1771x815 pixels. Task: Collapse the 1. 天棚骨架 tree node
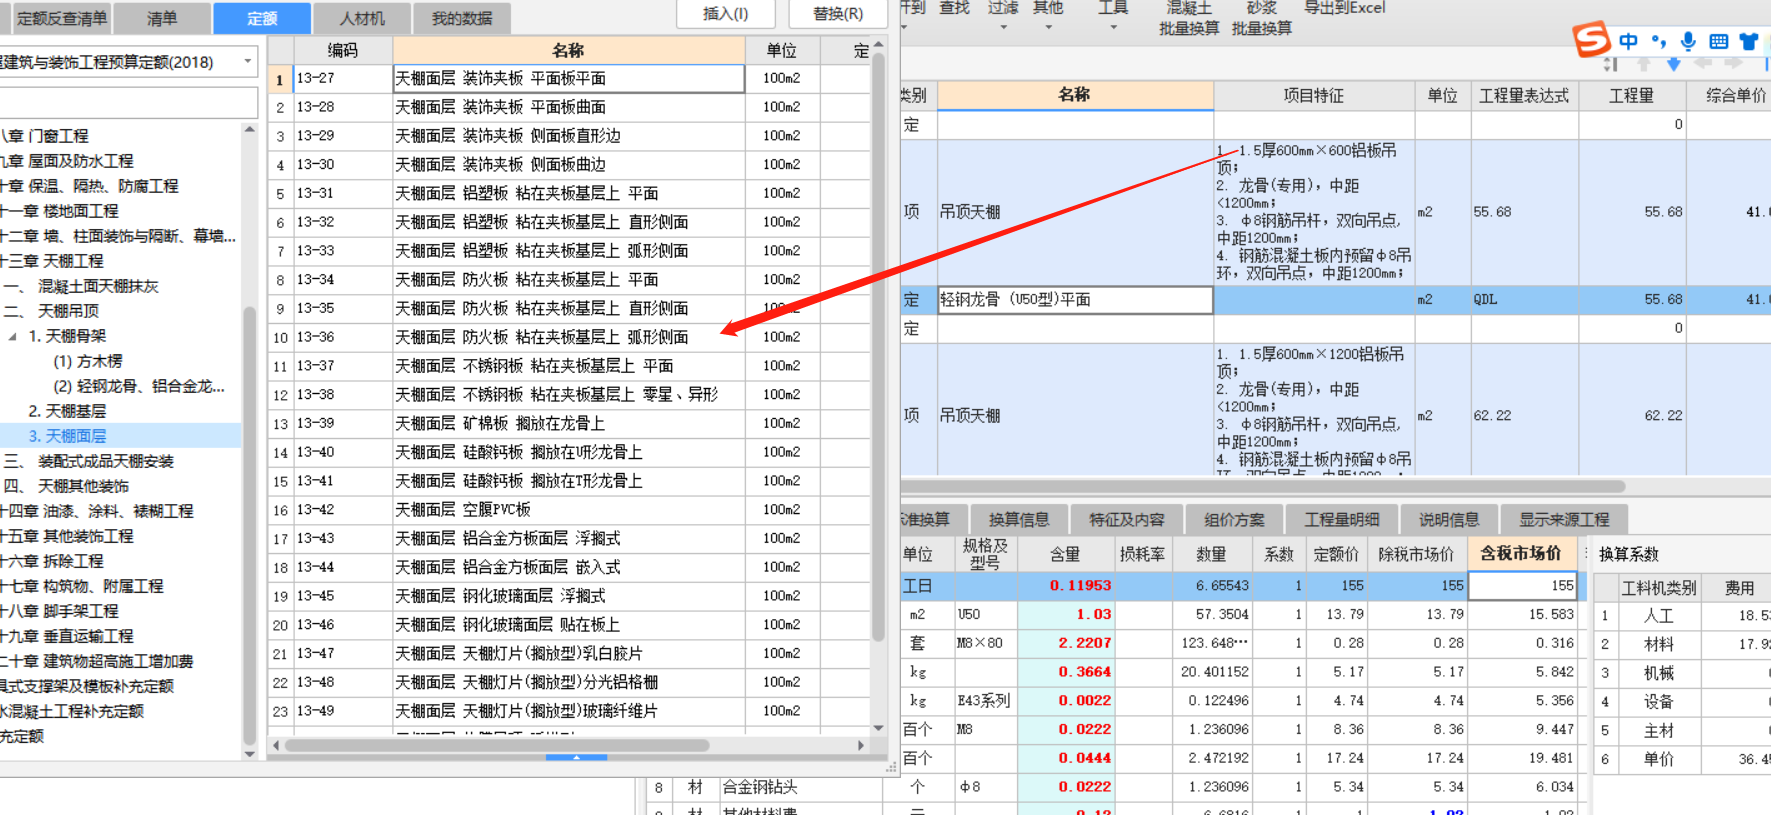click(12, 337)
